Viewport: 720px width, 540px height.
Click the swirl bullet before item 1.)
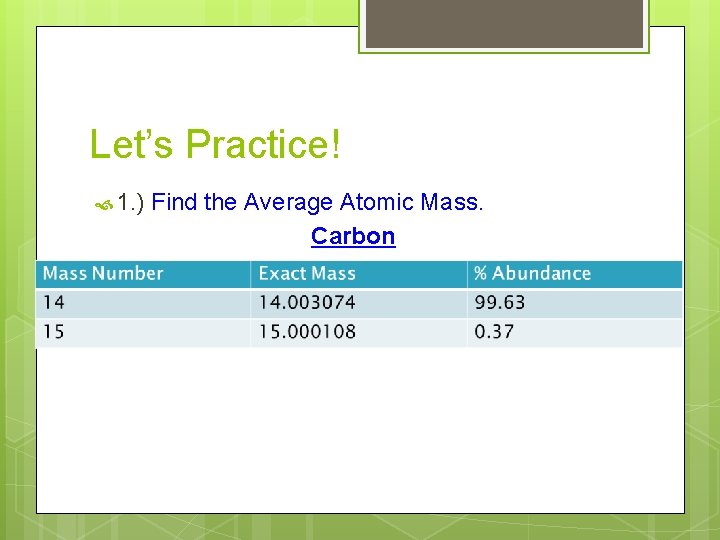pos(104,205)
